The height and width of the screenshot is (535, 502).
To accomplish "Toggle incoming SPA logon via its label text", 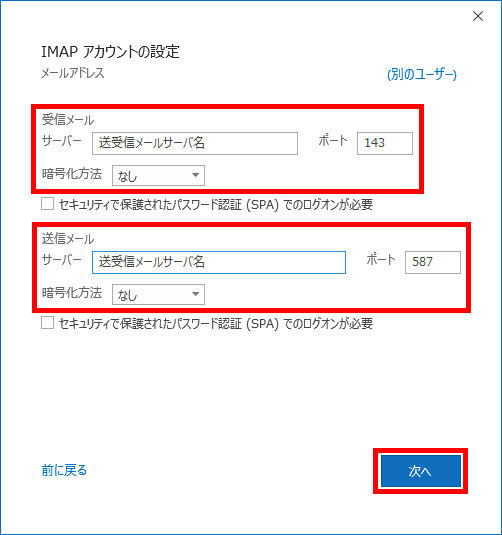I will pyautogui.click(x=216, y=205).
